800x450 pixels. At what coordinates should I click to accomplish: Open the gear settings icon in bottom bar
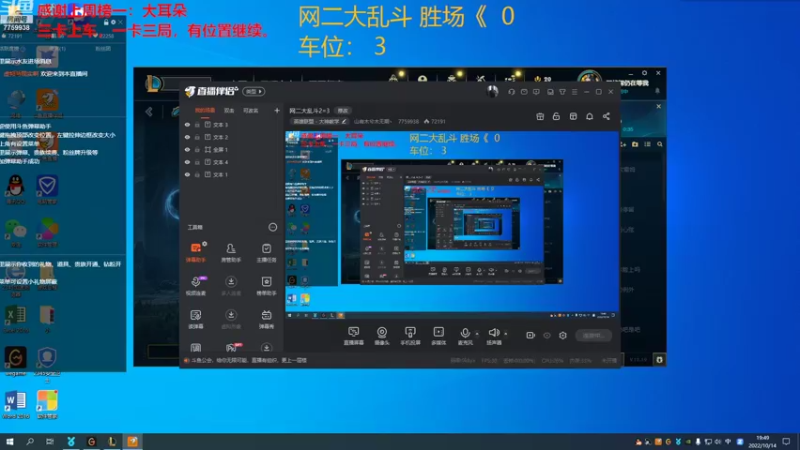coord(563,335)
